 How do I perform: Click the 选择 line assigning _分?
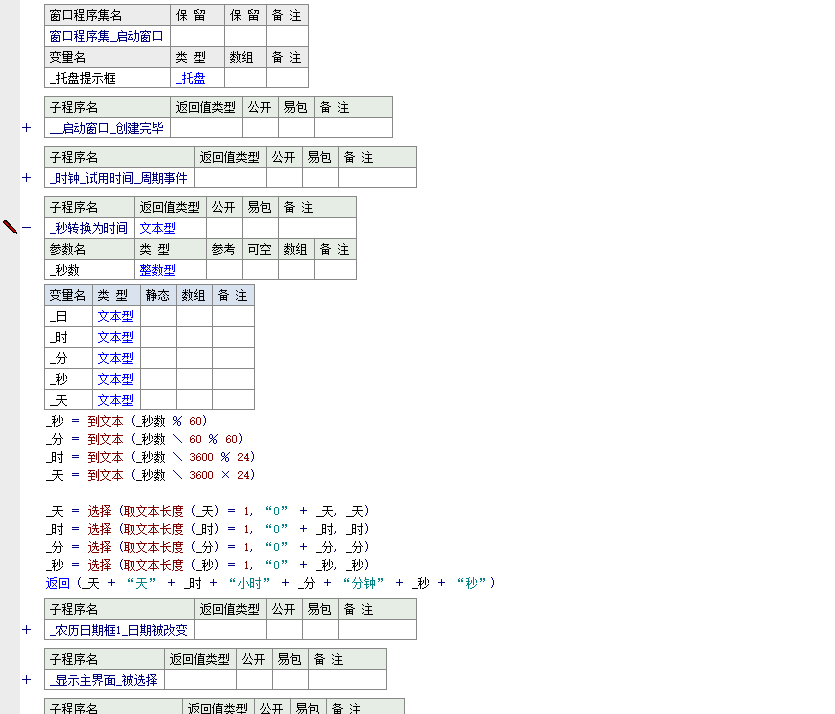(x=208, y=547)
